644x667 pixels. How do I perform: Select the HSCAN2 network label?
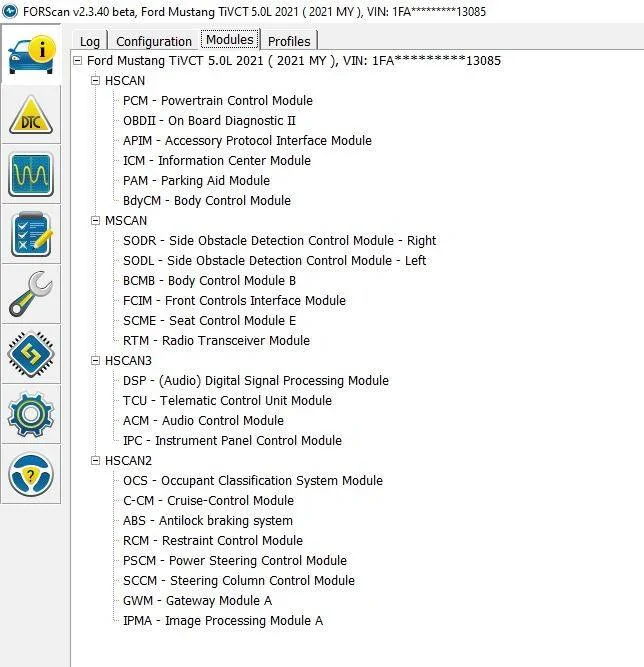pos(128,460)
